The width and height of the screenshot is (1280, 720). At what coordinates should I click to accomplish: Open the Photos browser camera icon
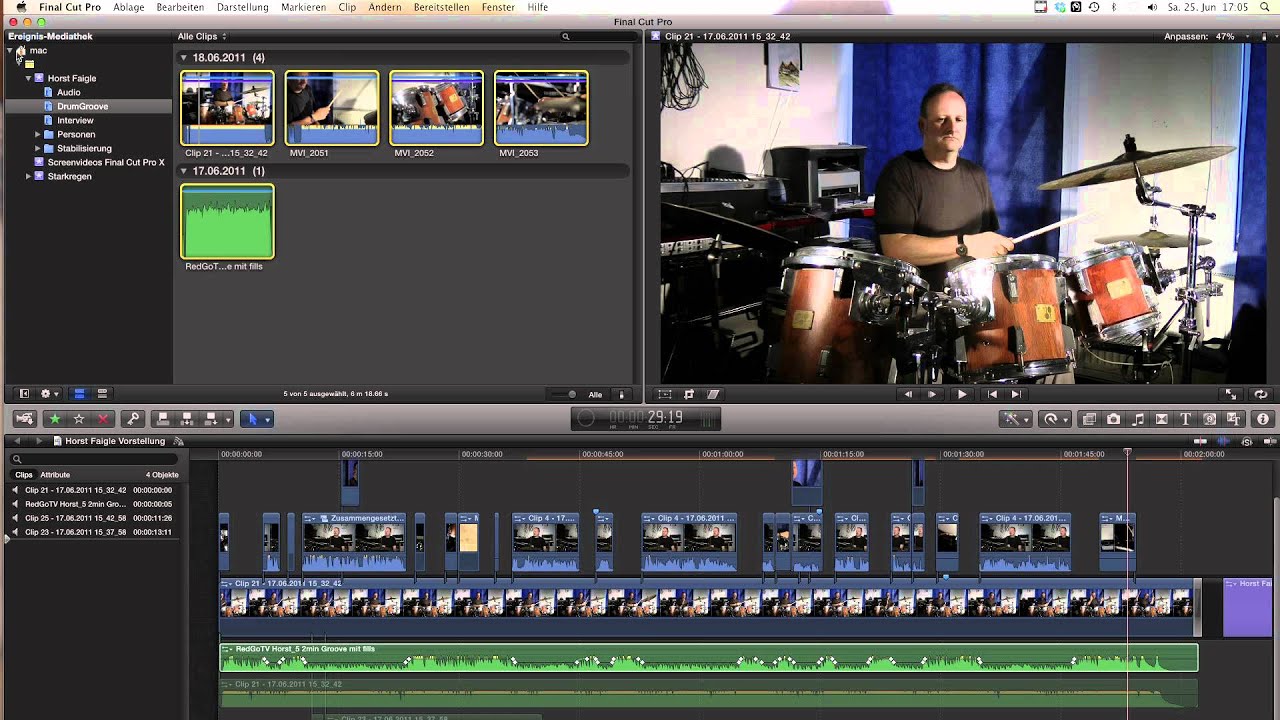(1113, 419)
